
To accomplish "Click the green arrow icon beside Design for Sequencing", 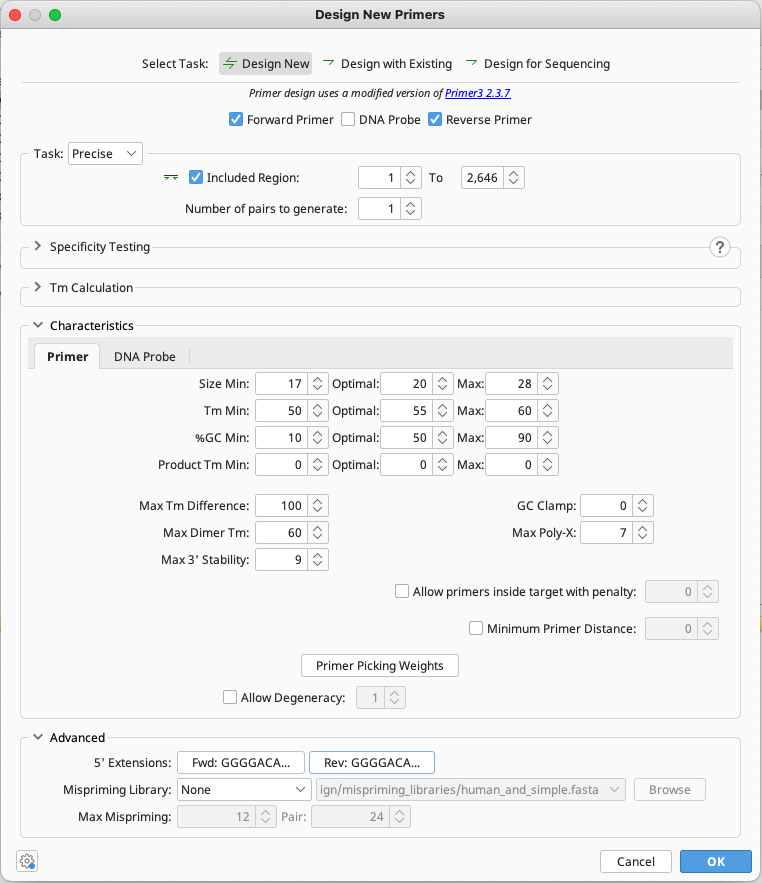I will 469,63.
